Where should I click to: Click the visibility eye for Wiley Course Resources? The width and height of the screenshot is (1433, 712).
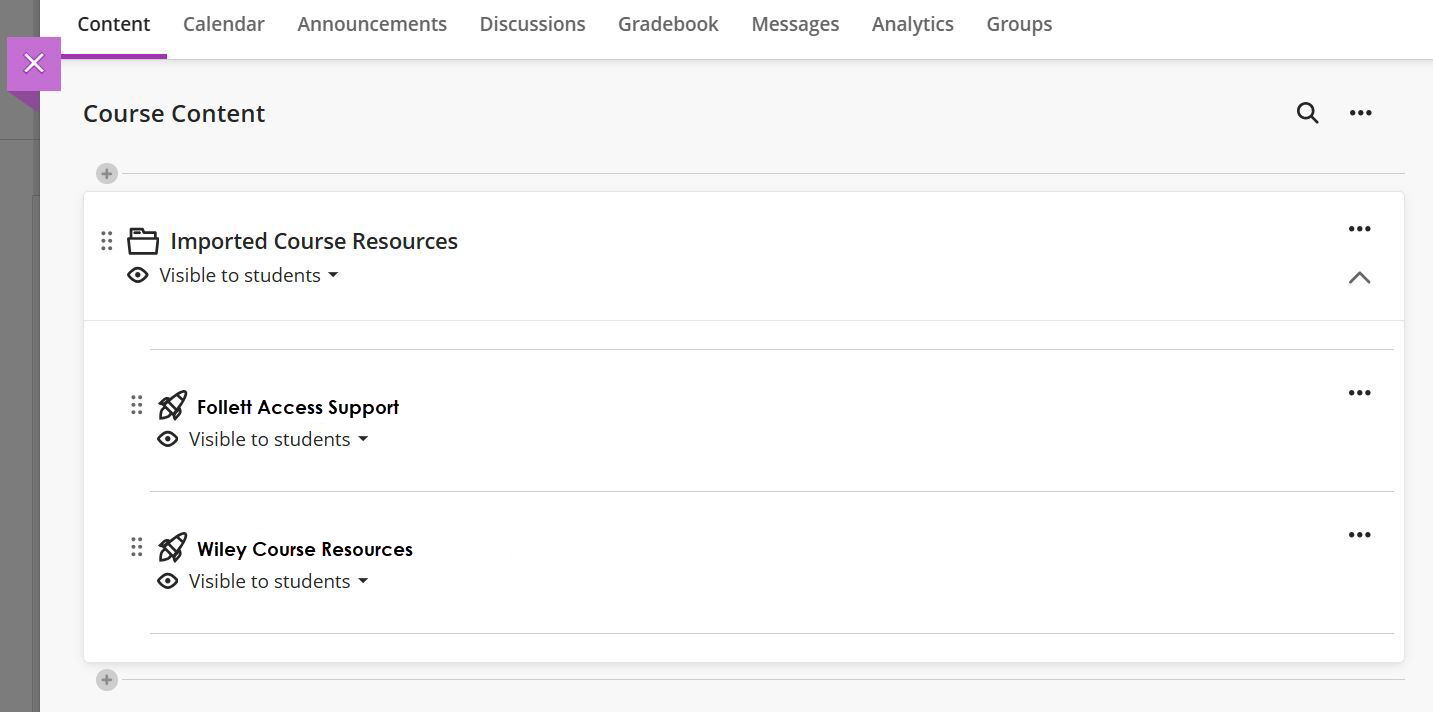(168, 581)
